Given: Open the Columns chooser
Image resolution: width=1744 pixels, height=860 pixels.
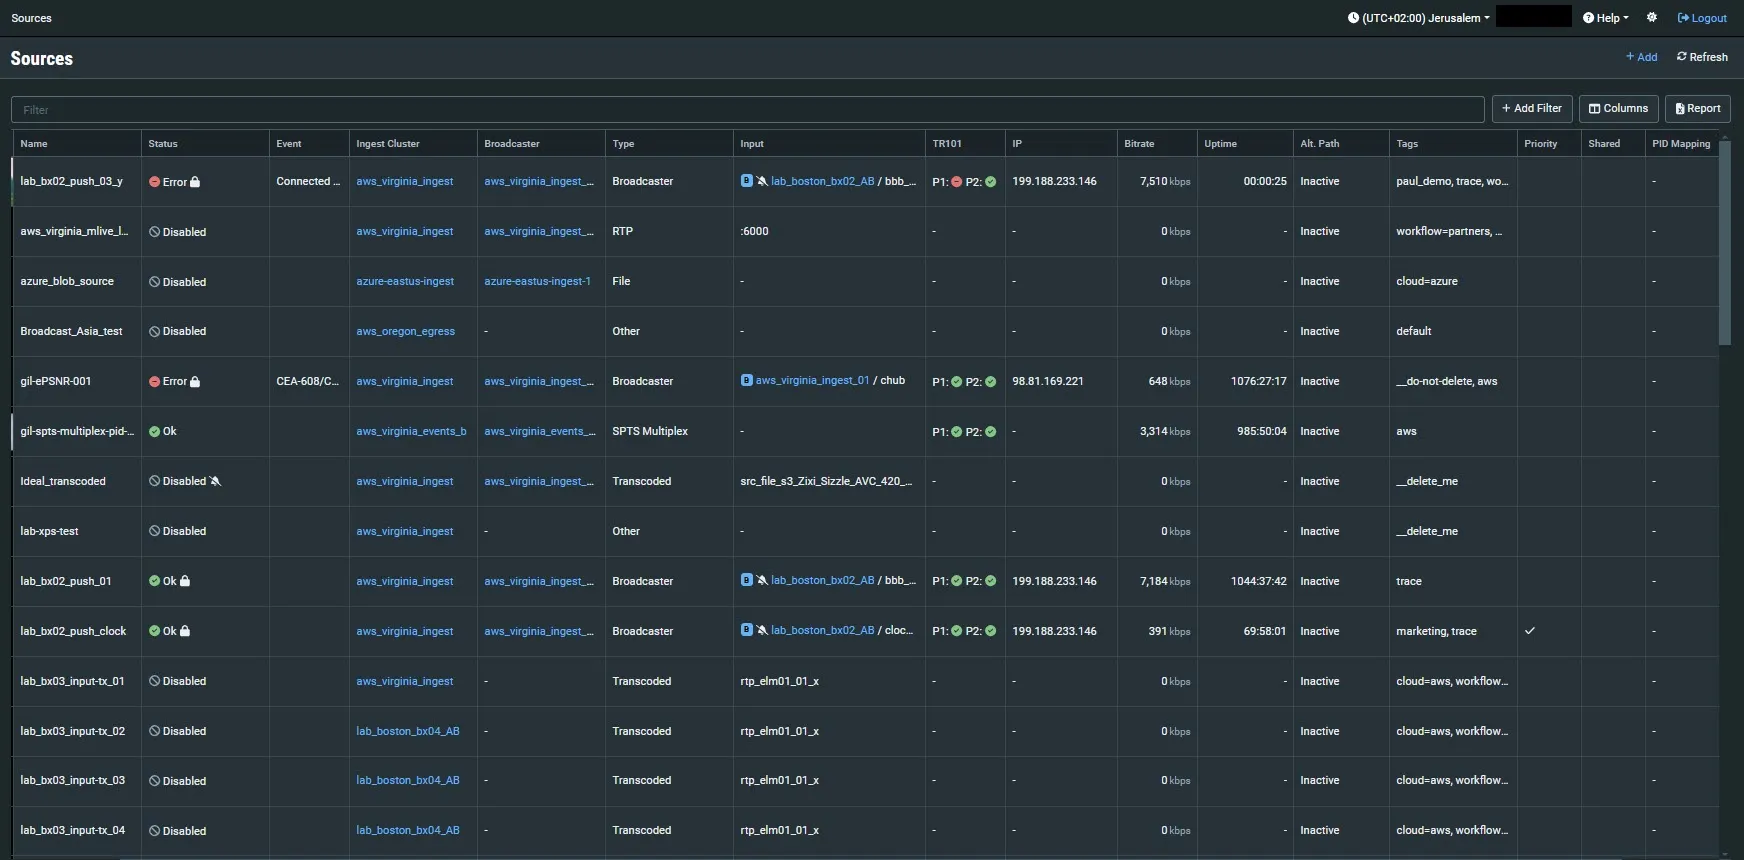Looking at the screenshot, I should pyautogui.click(x=1619, y=109).
